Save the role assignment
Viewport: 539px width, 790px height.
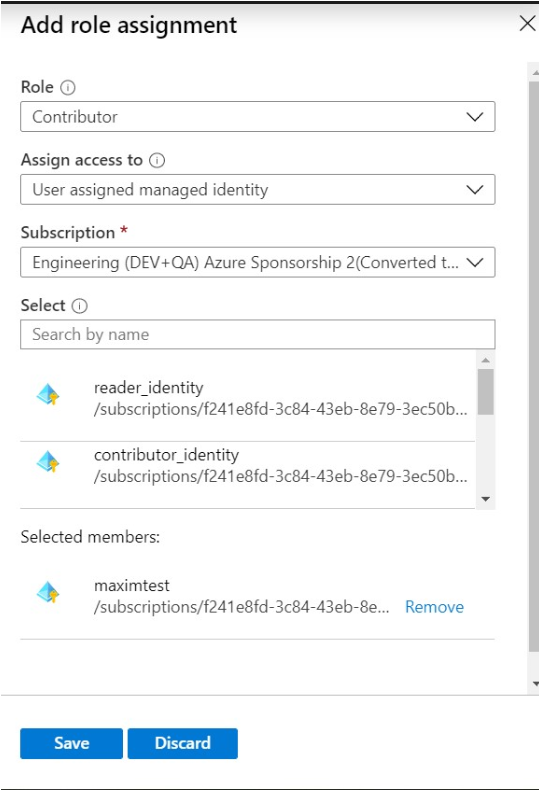(x=72, y=743)
